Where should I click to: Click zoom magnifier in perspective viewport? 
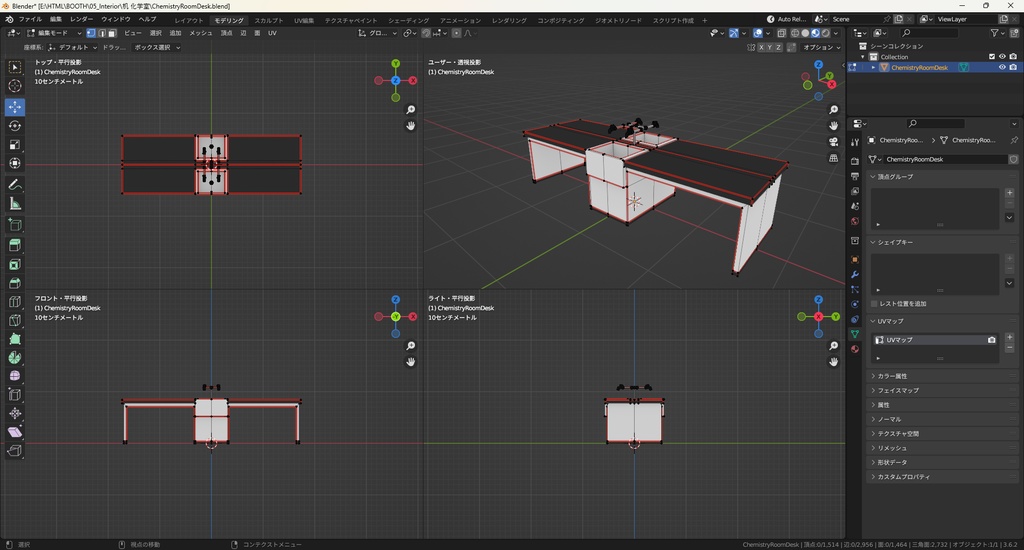click(x=834, y=110)
